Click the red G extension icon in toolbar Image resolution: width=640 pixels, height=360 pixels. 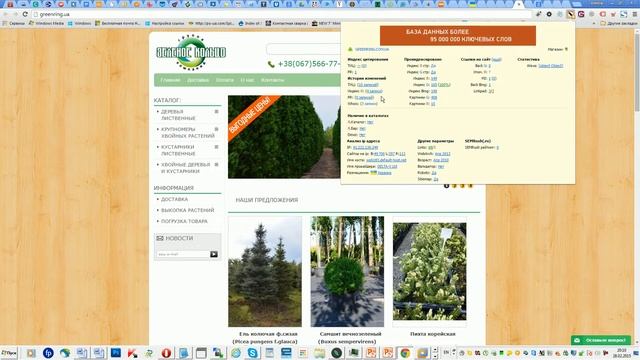(581, 14)
